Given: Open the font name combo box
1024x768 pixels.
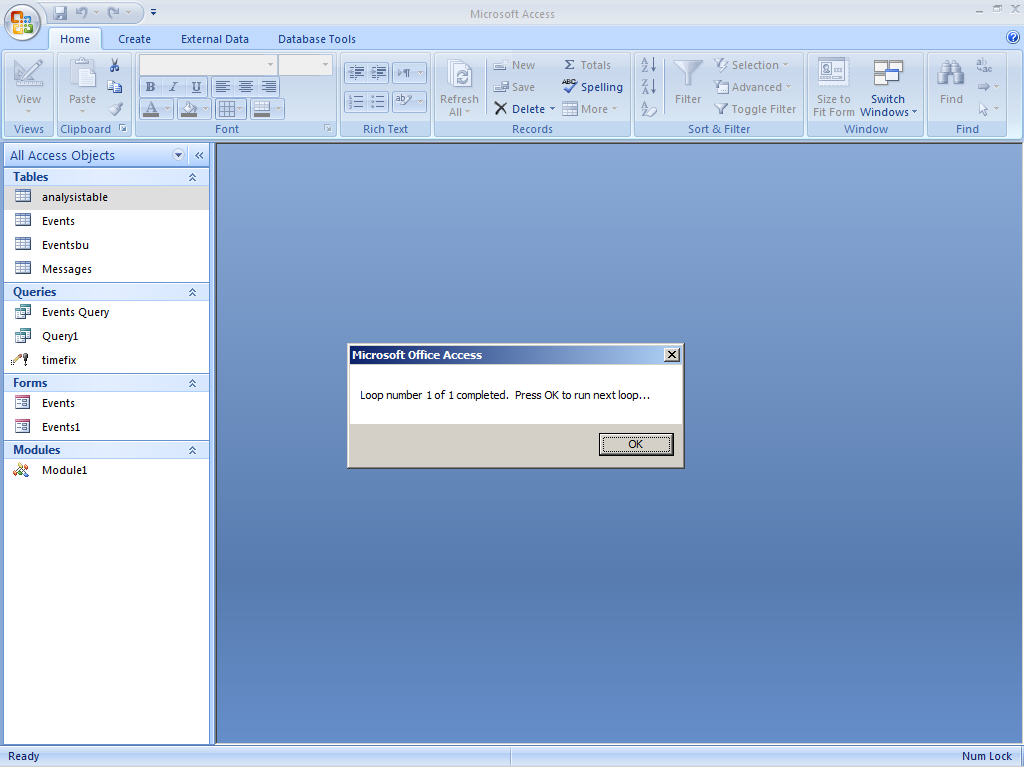Looking at the screenshot, I should pos(207,65).
